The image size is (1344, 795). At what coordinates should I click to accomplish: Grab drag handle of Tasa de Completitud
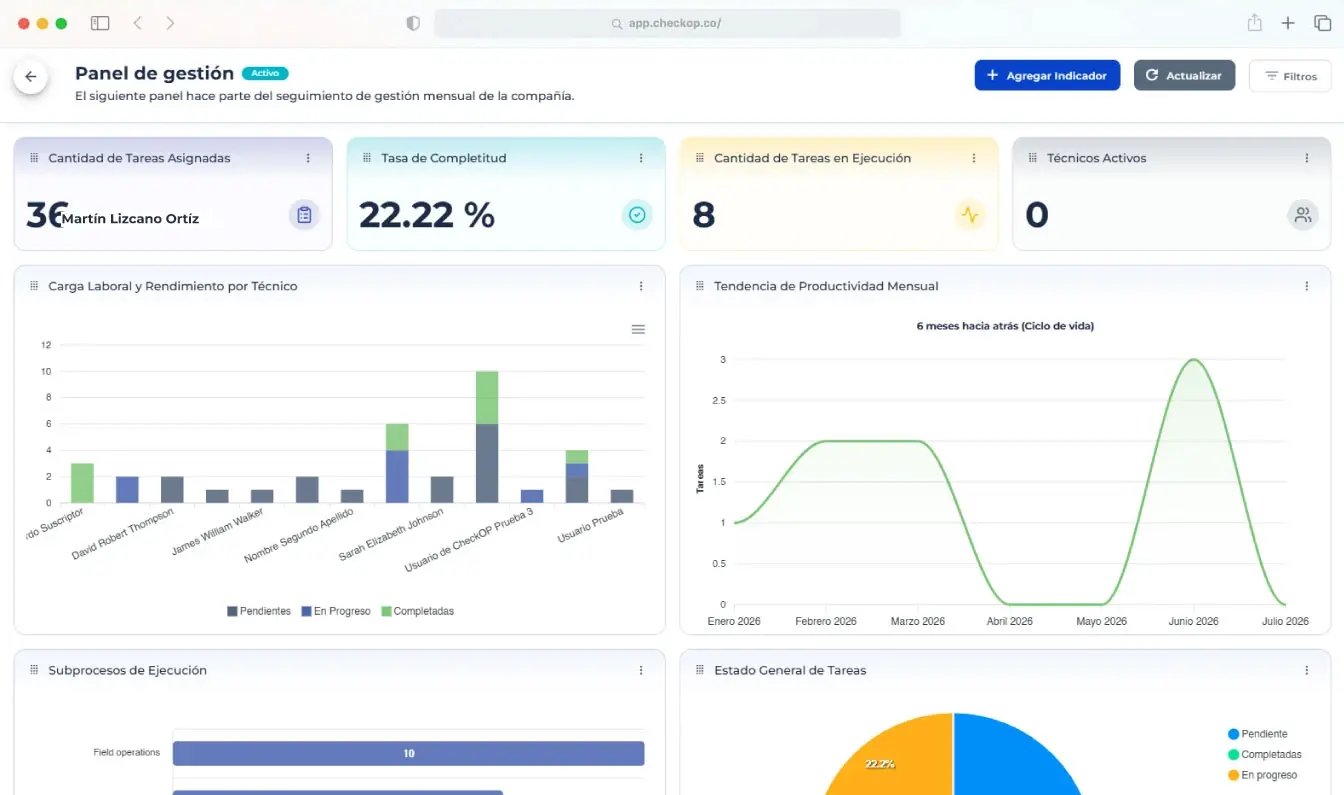pos(367,158)
